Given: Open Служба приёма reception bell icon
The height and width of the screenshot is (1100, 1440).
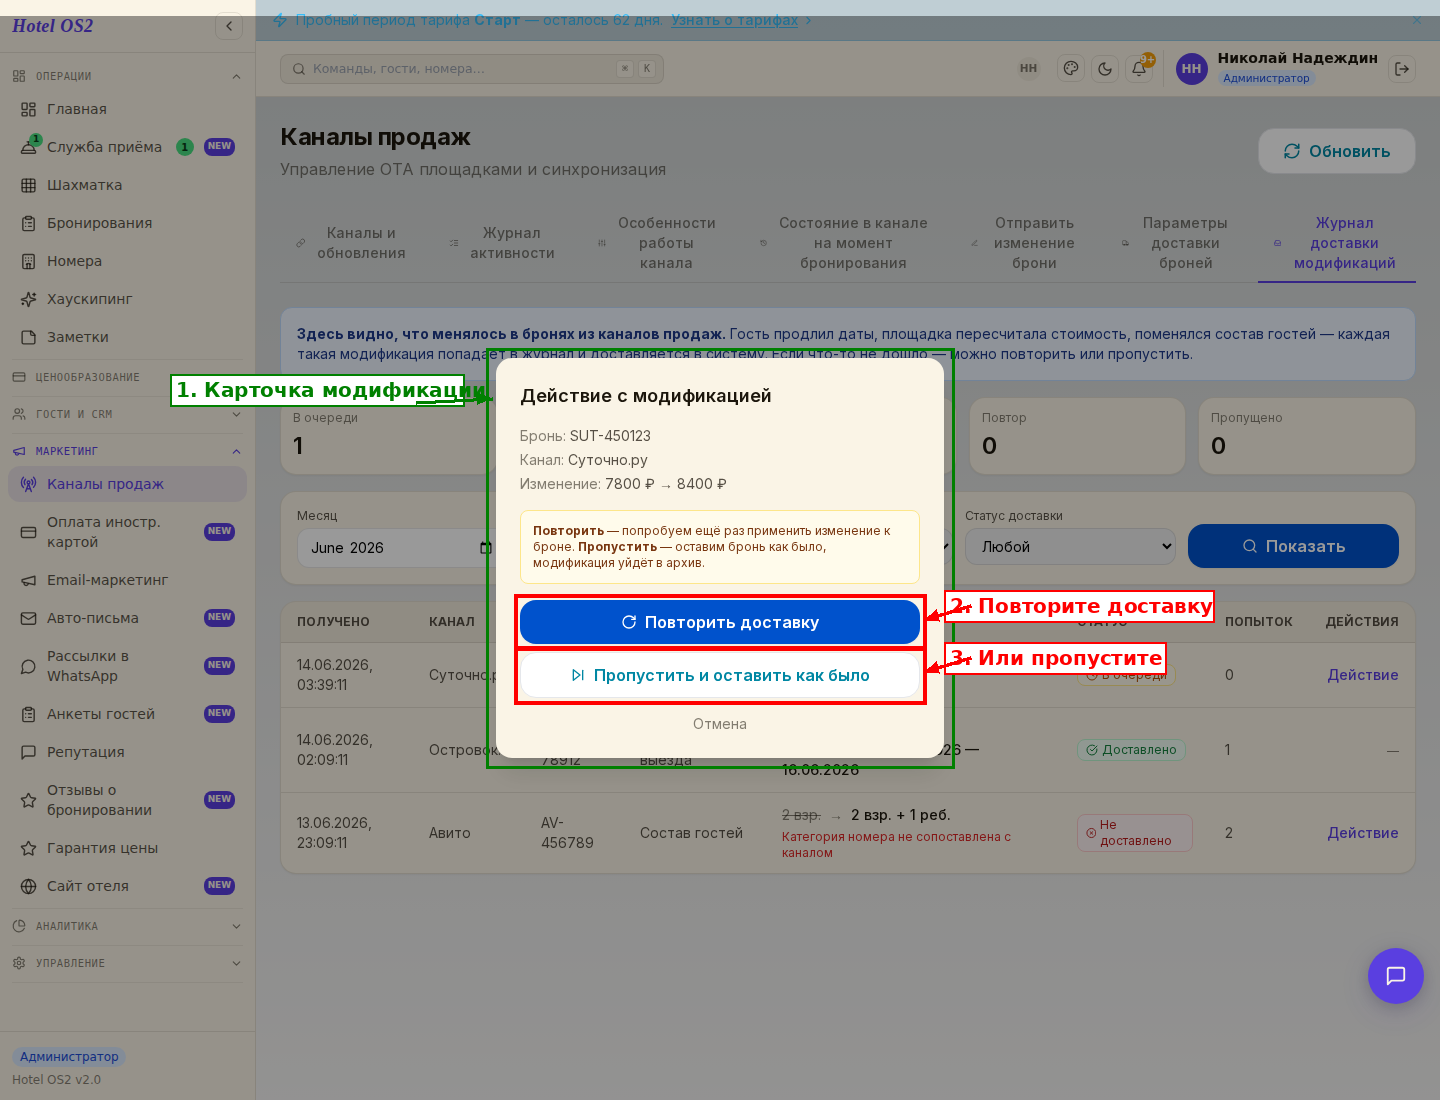Looking at the screenshot, I should [28, 147].
